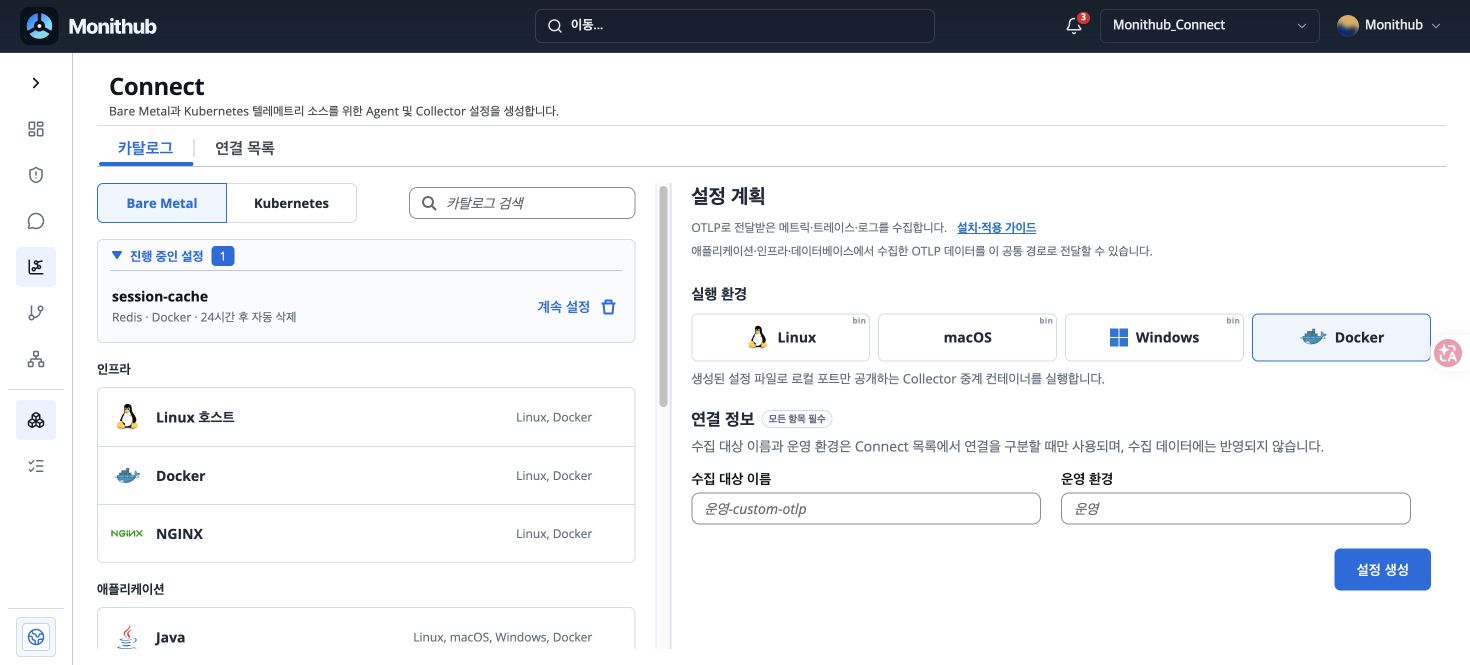Click the bottom-left sidebar cube button
The width and height of the screenshot is (1470, 665).
click(x=36, y=636)
